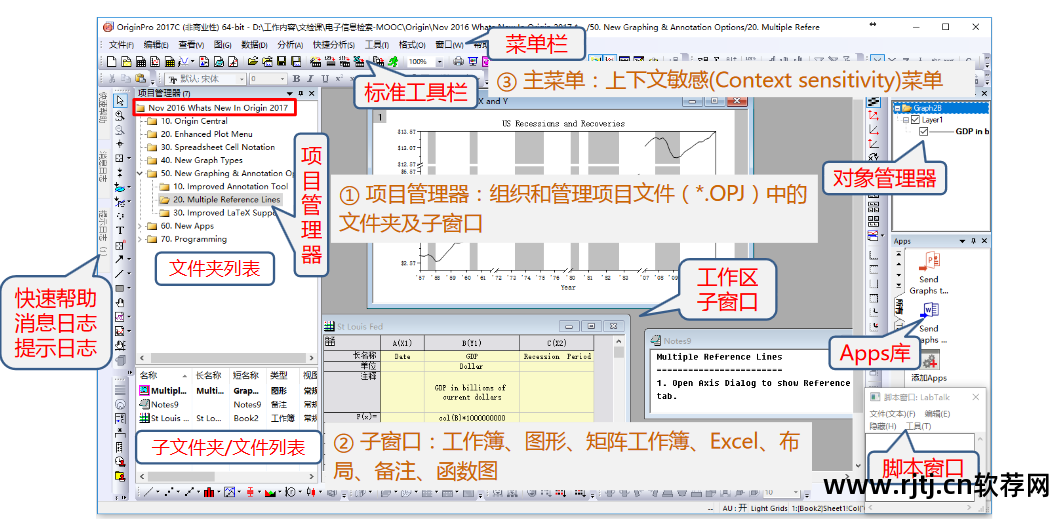Click the Bold B formatting icon

[x=296, y=78]
